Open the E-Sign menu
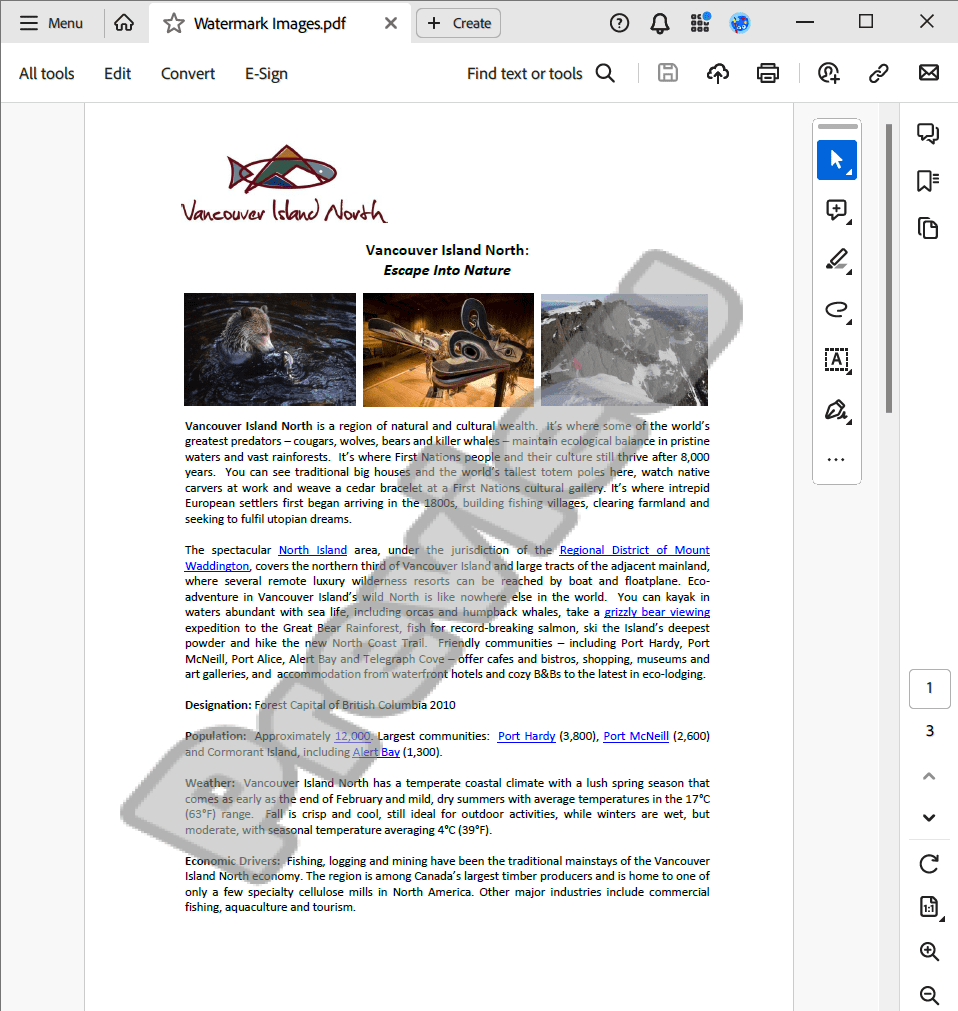This screenshot has width=958, height=1011. tap(265, 73)
